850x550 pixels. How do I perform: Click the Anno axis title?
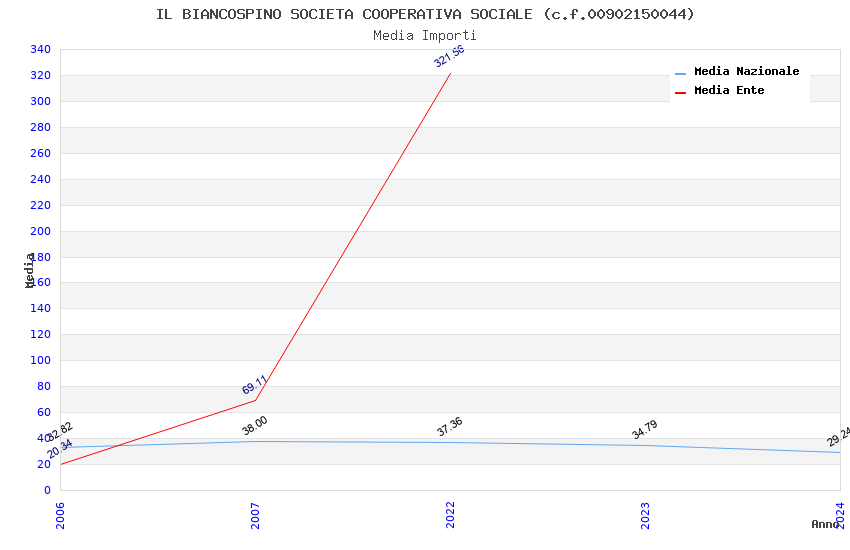(825, 524)
